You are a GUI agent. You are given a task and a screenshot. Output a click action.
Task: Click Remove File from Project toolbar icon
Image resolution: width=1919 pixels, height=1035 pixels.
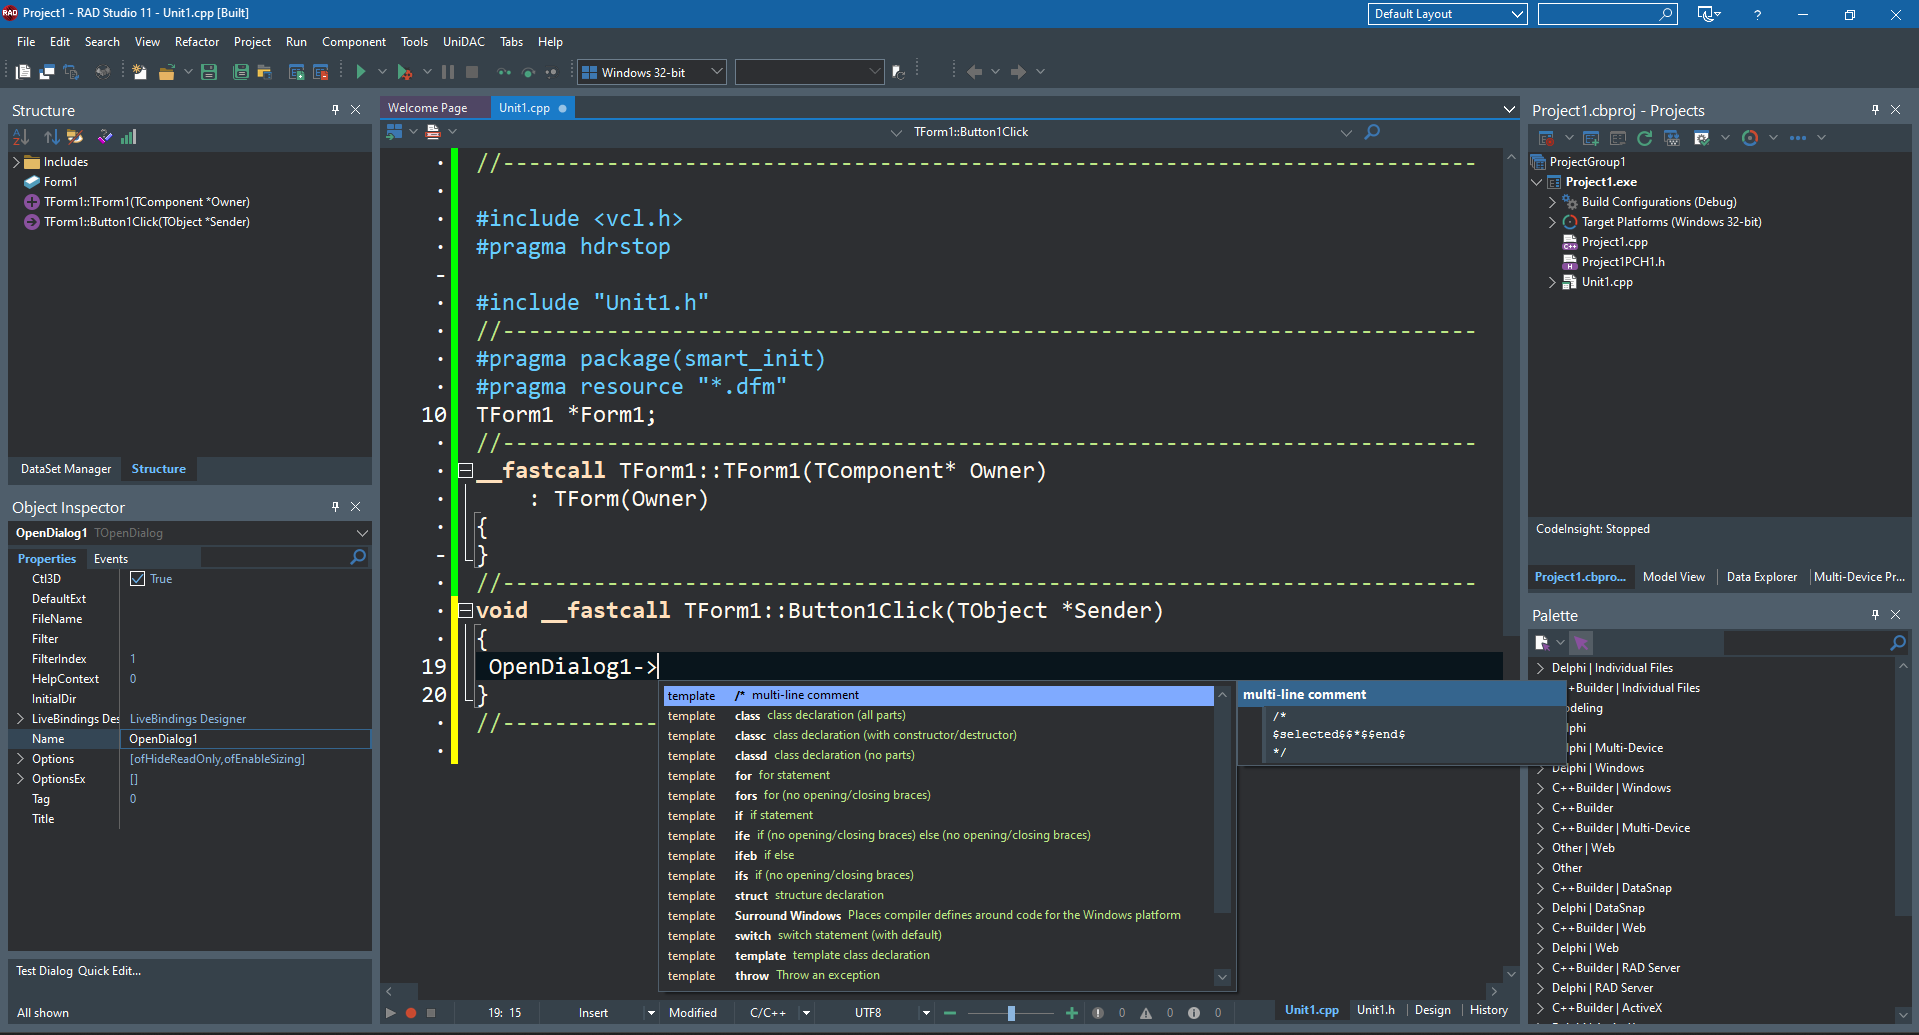click(321, 72)
